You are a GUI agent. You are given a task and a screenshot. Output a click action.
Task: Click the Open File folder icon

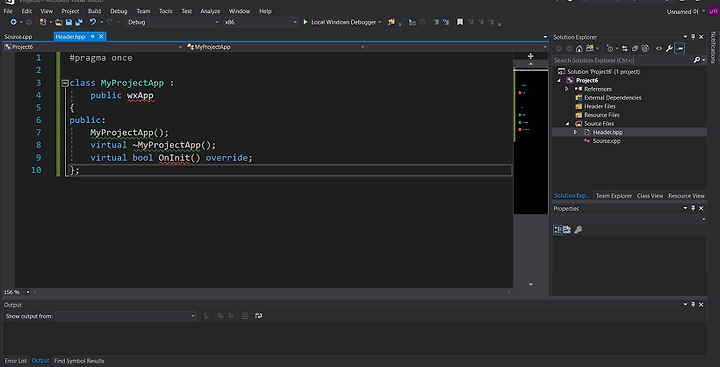point(58,22)
